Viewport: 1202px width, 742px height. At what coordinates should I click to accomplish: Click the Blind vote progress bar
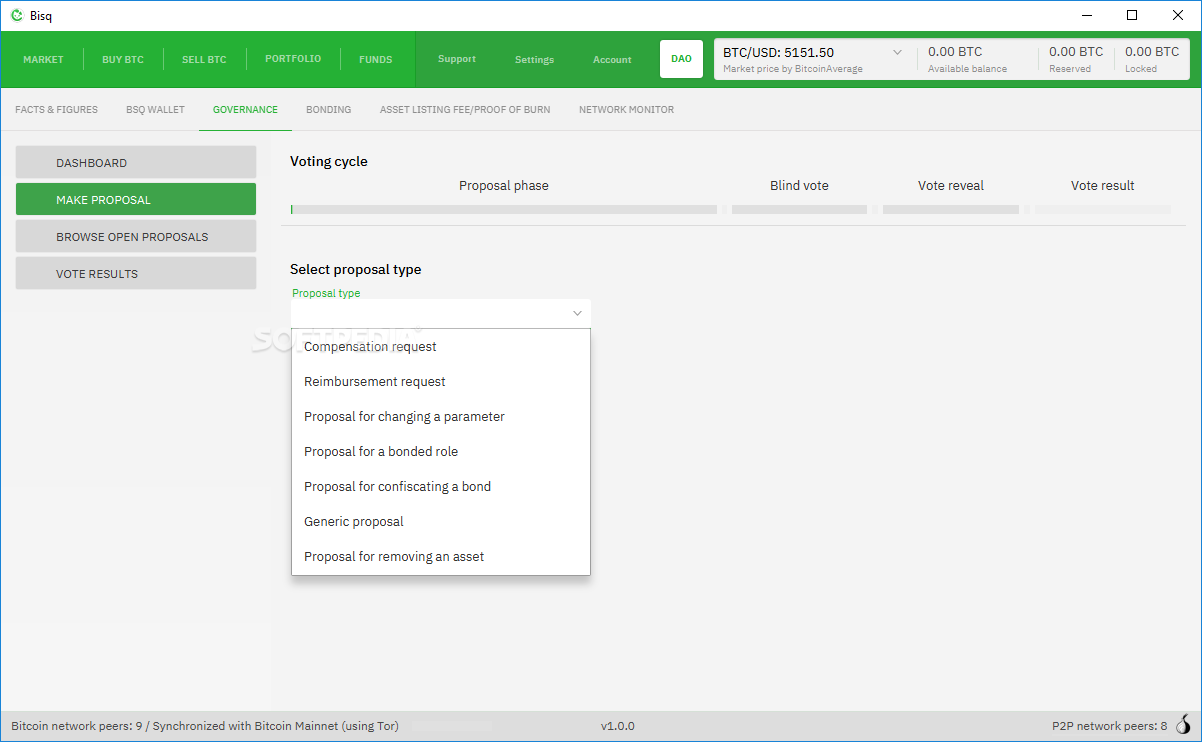pyautogui.click(x=799, y=210)
